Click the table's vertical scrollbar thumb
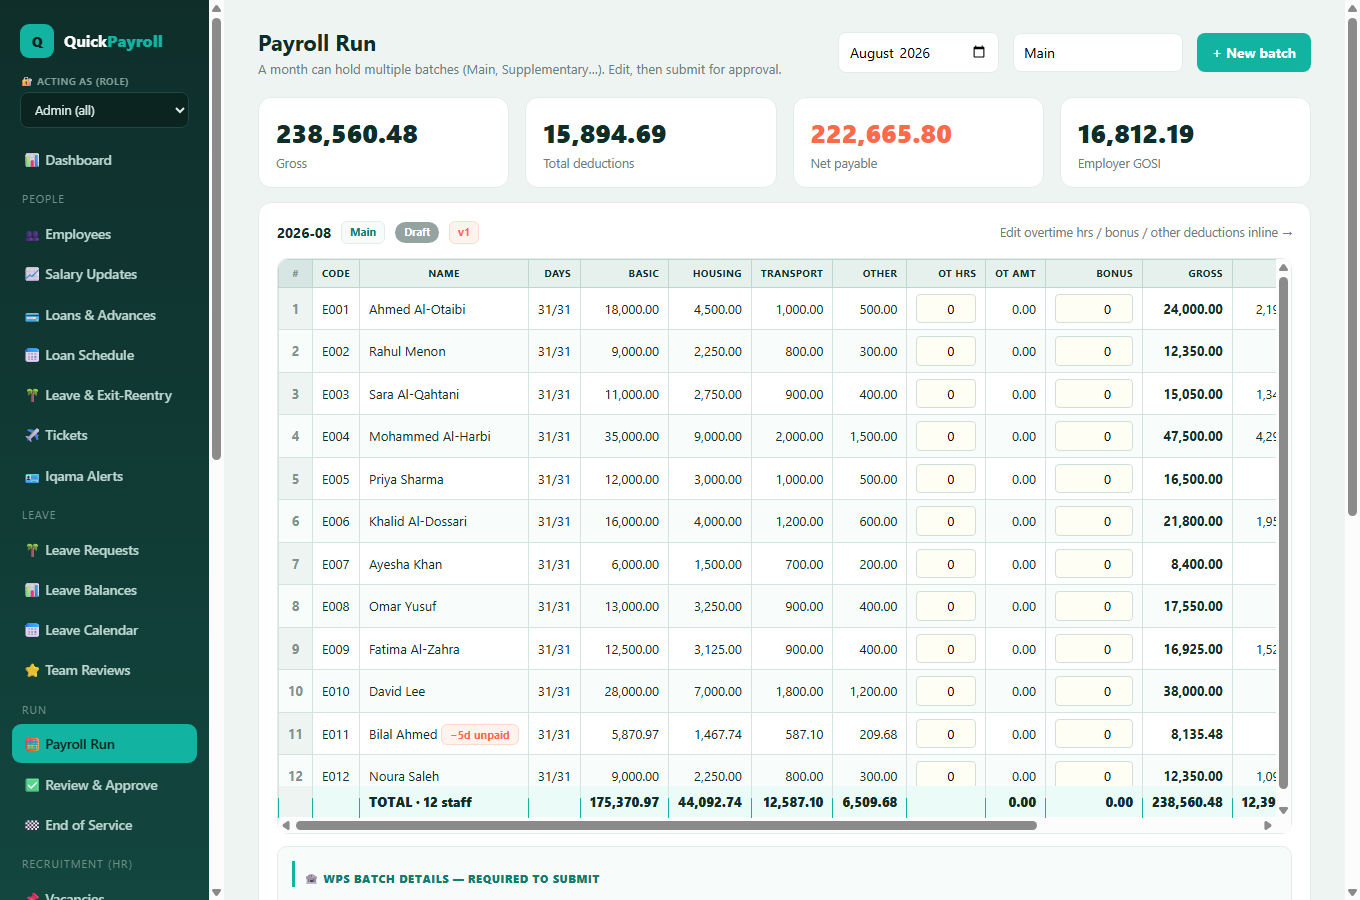Viewport: 1360px width, 900px height. [1283, 532]
